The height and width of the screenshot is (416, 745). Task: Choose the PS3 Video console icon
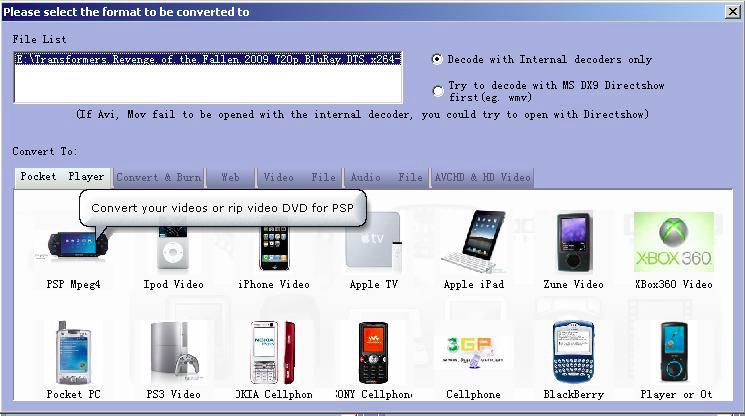pyautogui.click(x=174, y=352)
